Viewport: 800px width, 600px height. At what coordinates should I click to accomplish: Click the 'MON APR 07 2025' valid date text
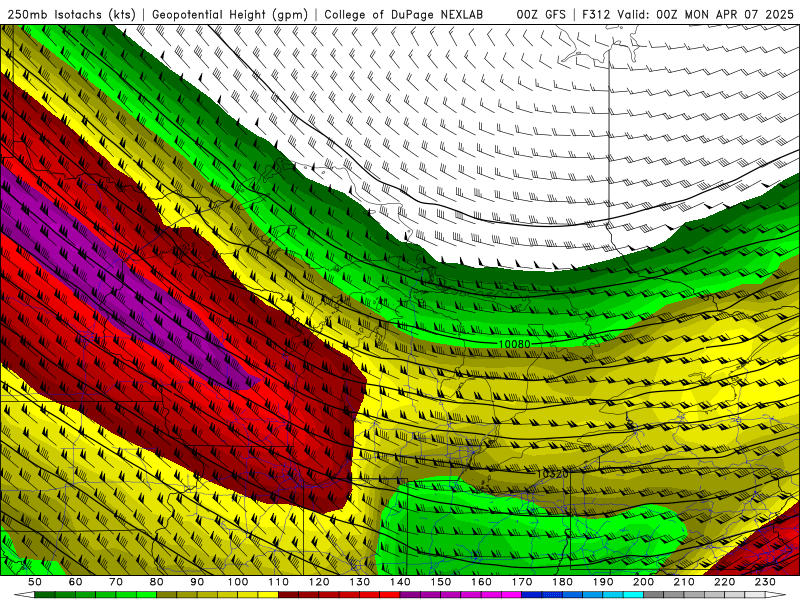[739, 14]
